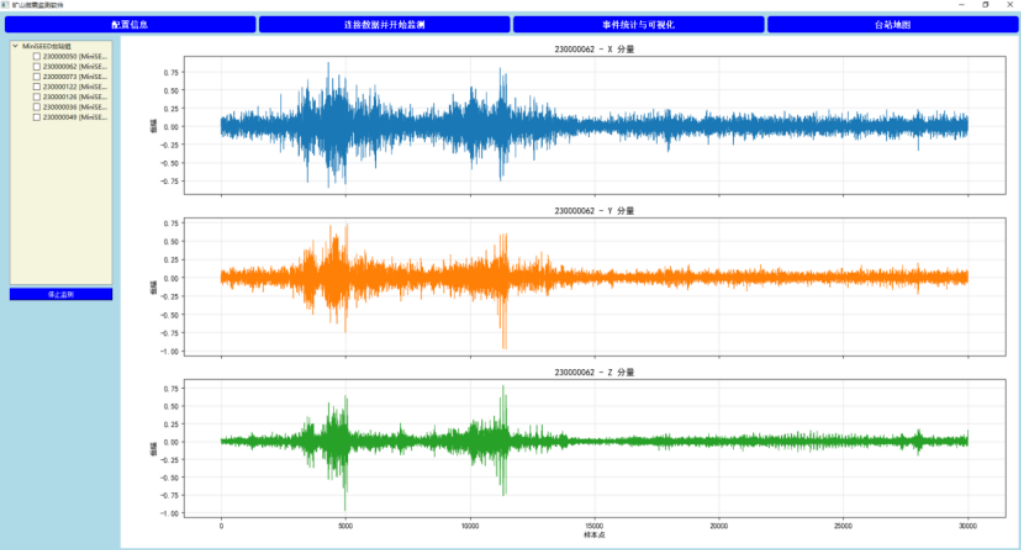Switch to the 连接数据并开始监测 tab
The height and width of the screenshot is (550, 1021).
click(x=384, y=24)
